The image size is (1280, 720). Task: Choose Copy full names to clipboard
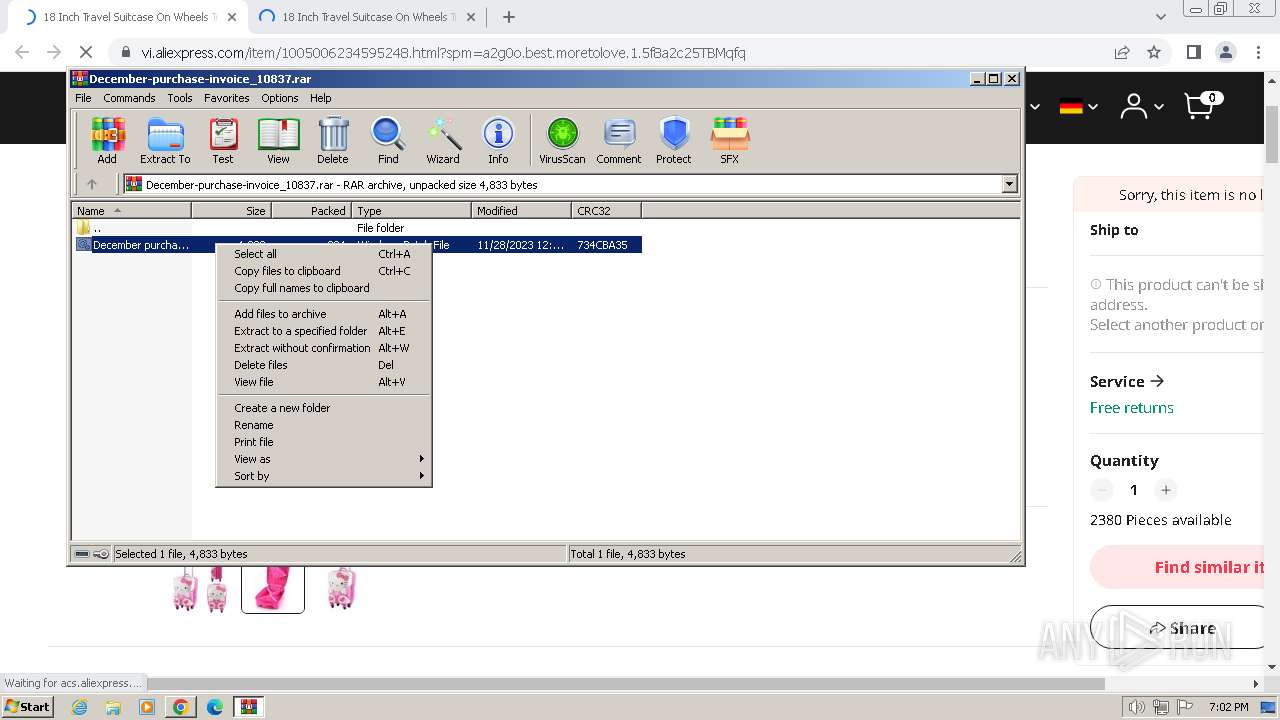(x=324, y=288)
